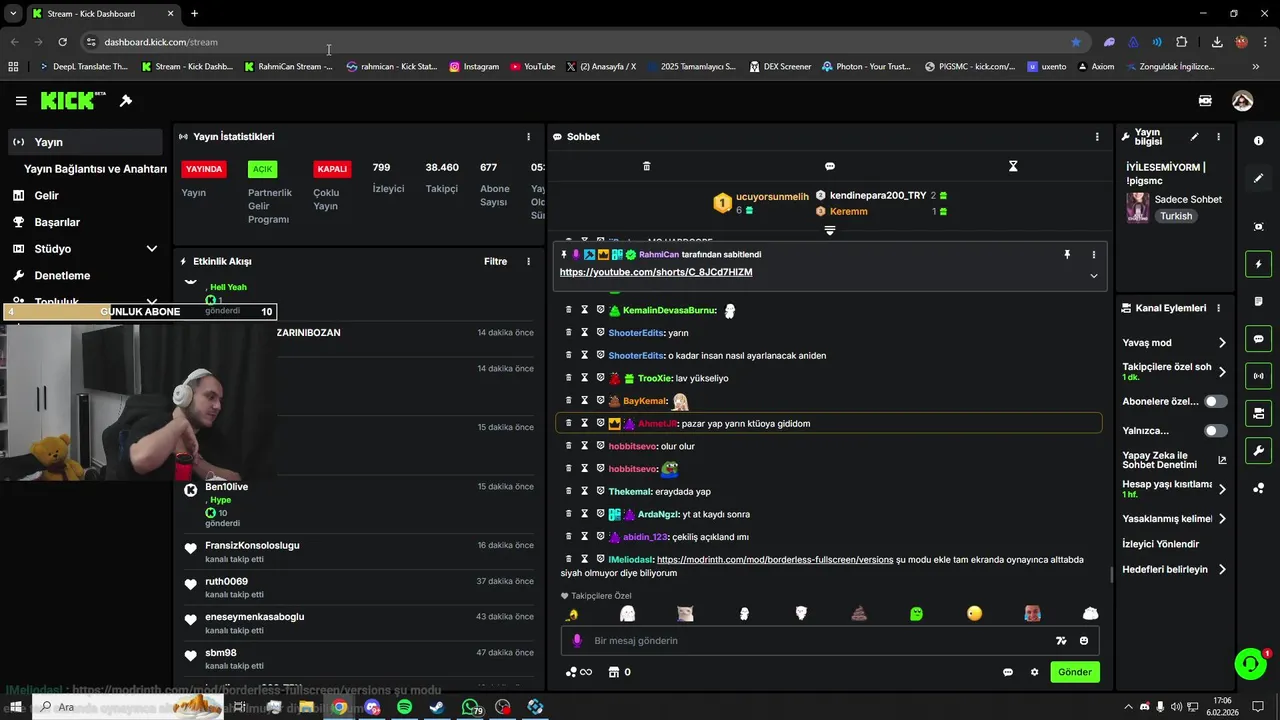1280x720 pixels.
Task: Open Spotify from the Windows taskbar
Action: point(404,707)
